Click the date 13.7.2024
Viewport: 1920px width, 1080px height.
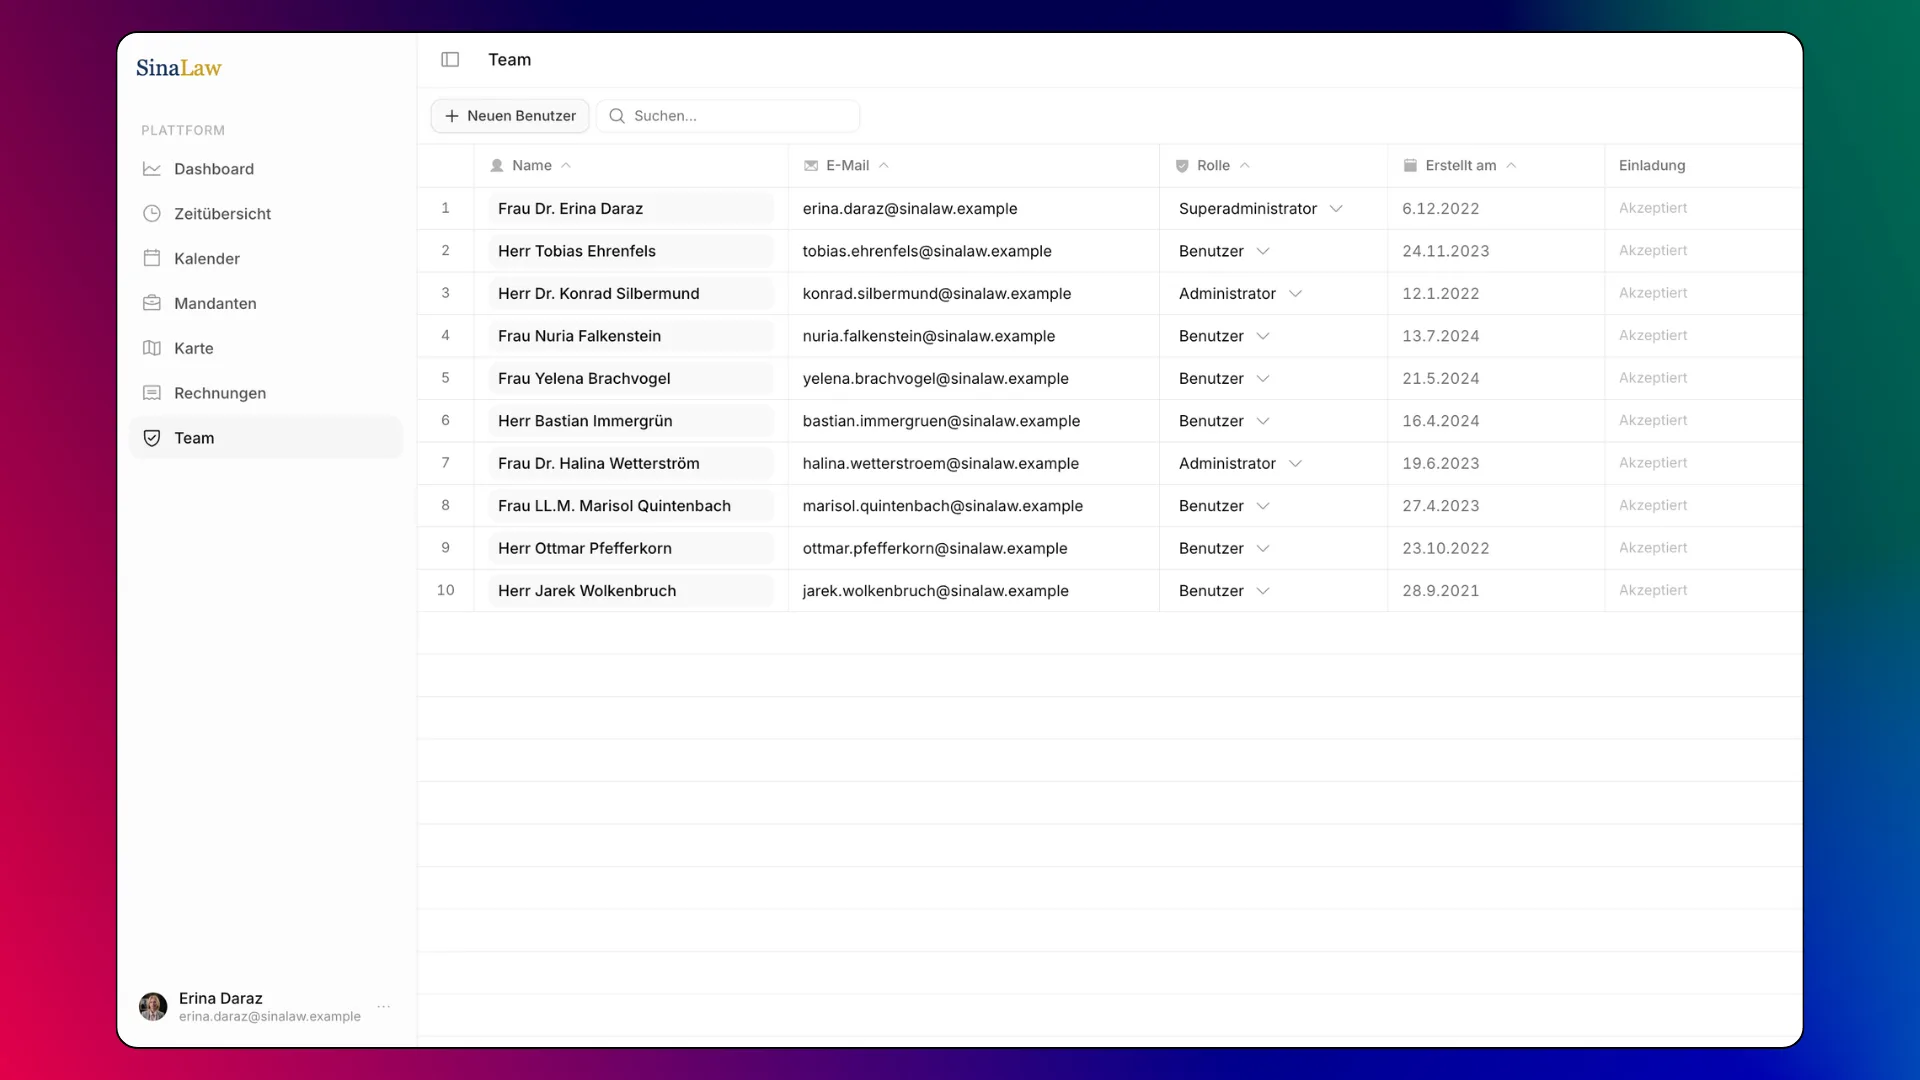pyautogui.click(x=1440, y=336)
